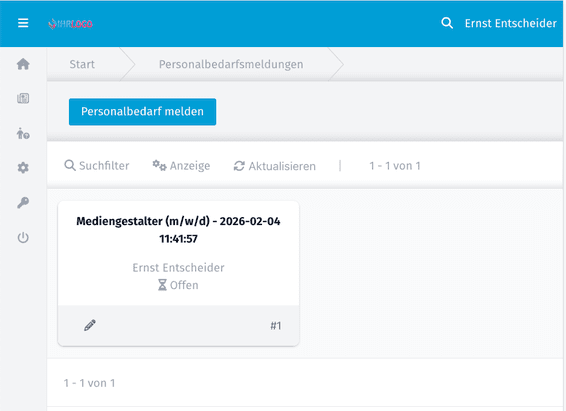Image resolution: width=566 pixels, height=411 pixels.
Task: Open settings gear in sidebar
Action: 23,168
